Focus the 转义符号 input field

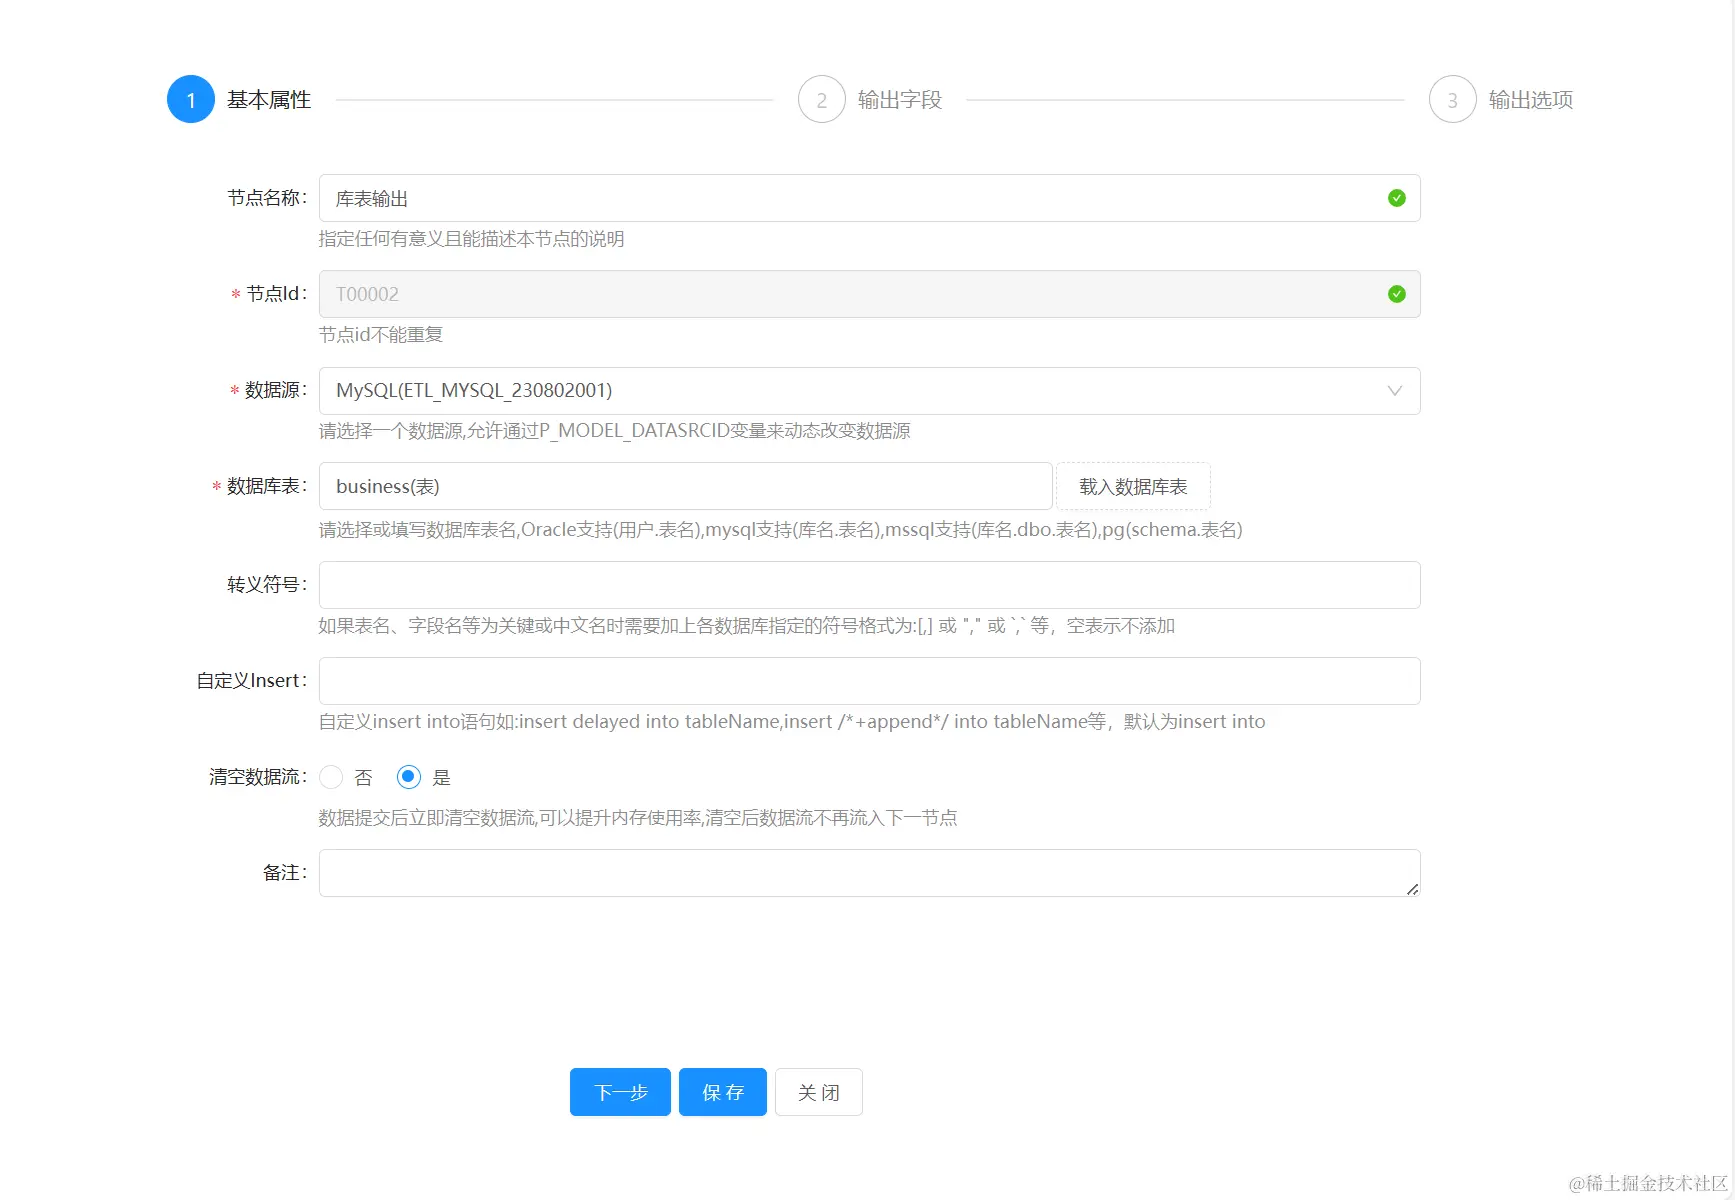pyautogui.click(x=869, y=585)
